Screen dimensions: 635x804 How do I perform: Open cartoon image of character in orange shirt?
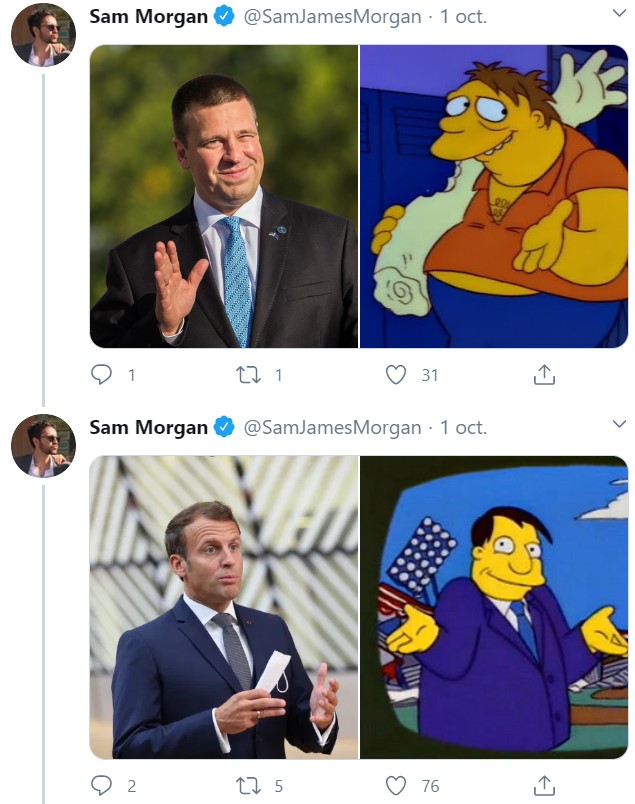(x=494, y=197)
